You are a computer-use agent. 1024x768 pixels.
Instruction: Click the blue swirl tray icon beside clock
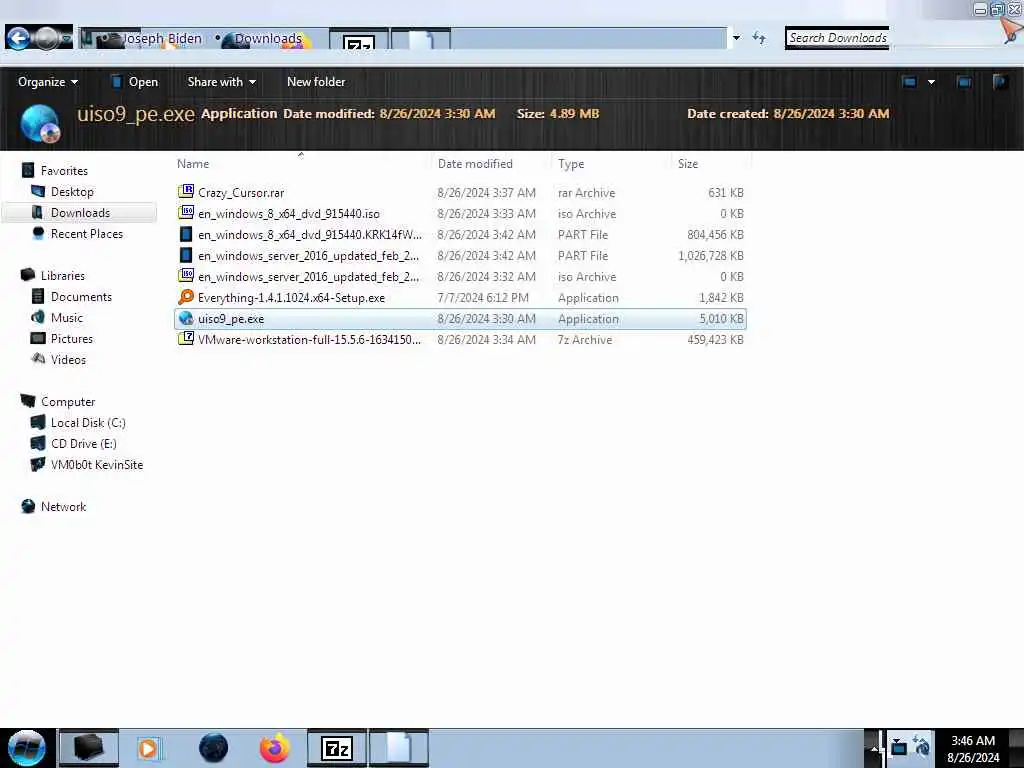pos(922,746)
